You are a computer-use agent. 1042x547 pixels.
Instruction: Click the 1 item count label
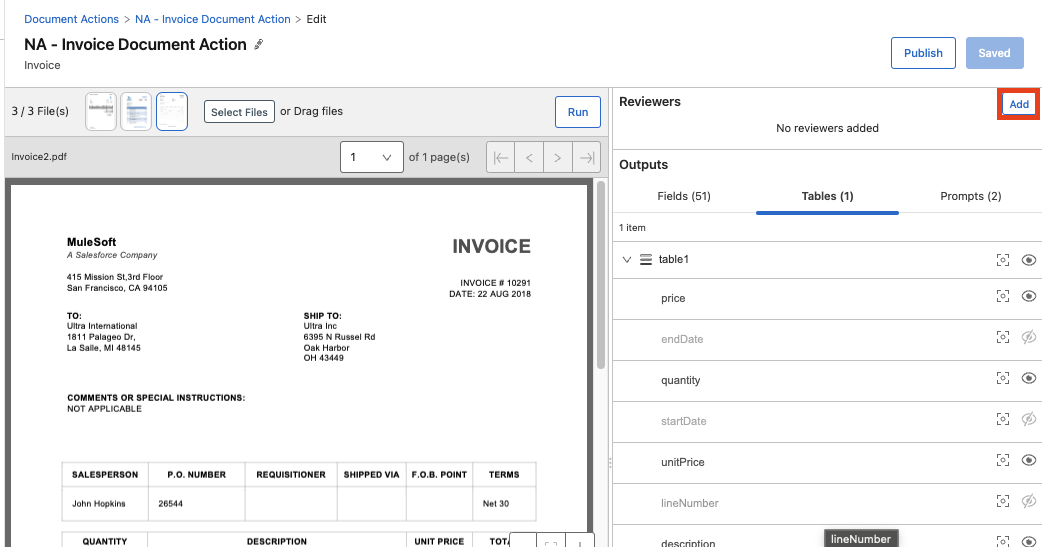click(632, 227)
